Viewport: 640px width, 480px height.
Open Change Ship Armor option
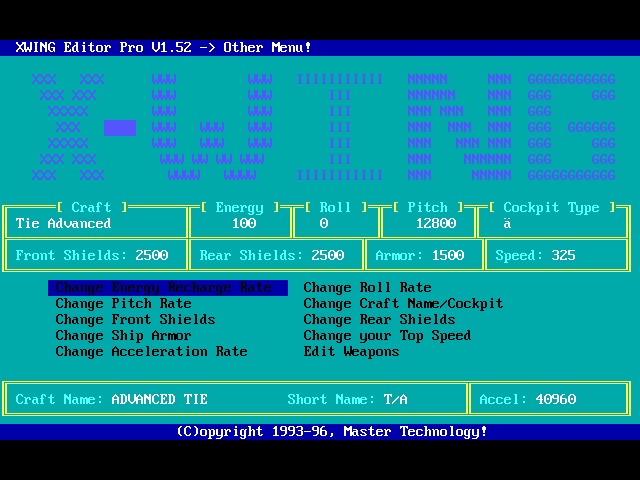(123, 336)
